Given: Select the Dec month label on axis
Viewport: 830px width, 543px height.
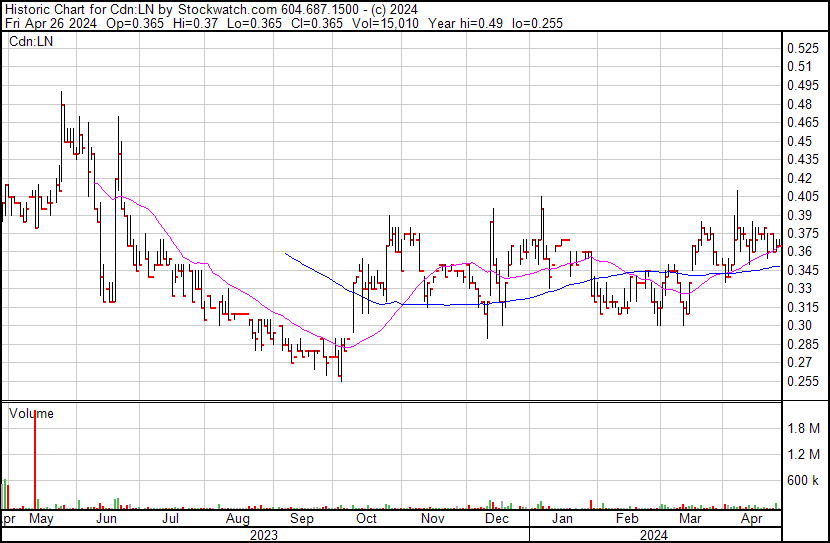Looking at the screenshot, I should point(497,520).
